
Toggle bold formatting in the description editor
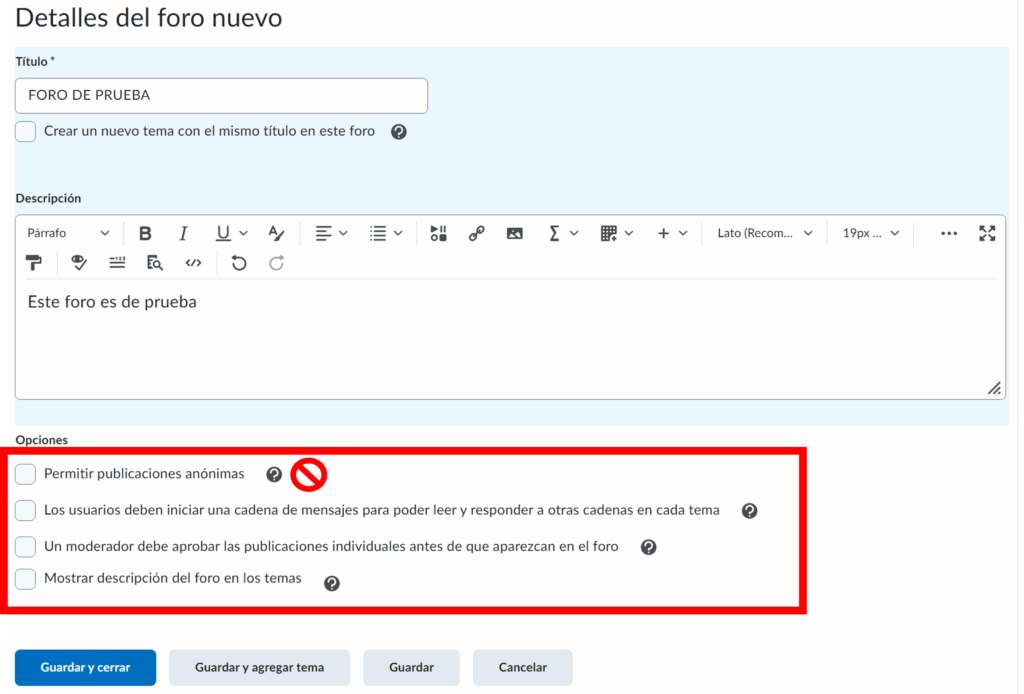click(x=145, y=233)
